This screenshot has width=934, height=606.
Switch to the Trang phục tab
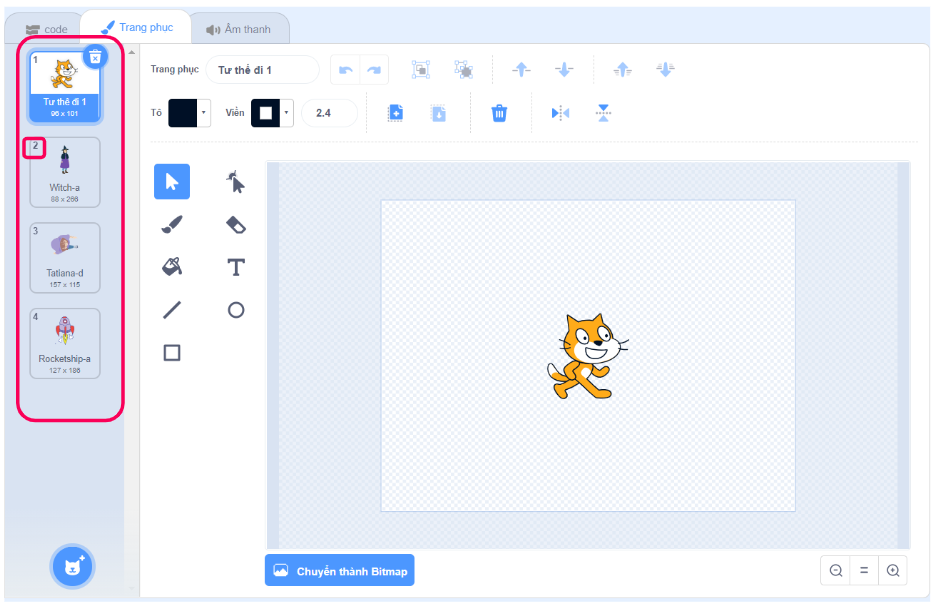click(137, 27)
